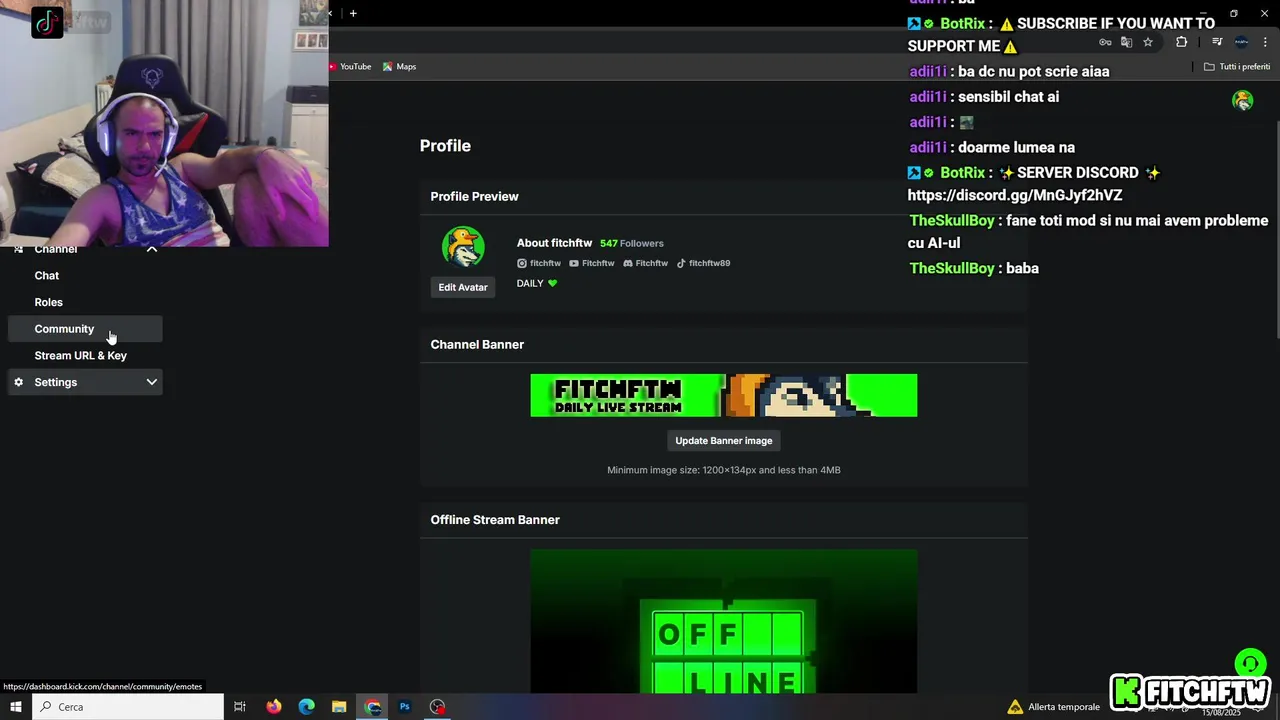Click the FITCHFTW channel banner image
Image resolution: width=1280 pixels, height=720 pixels.
pyautogui.click(x=724, y=395)
